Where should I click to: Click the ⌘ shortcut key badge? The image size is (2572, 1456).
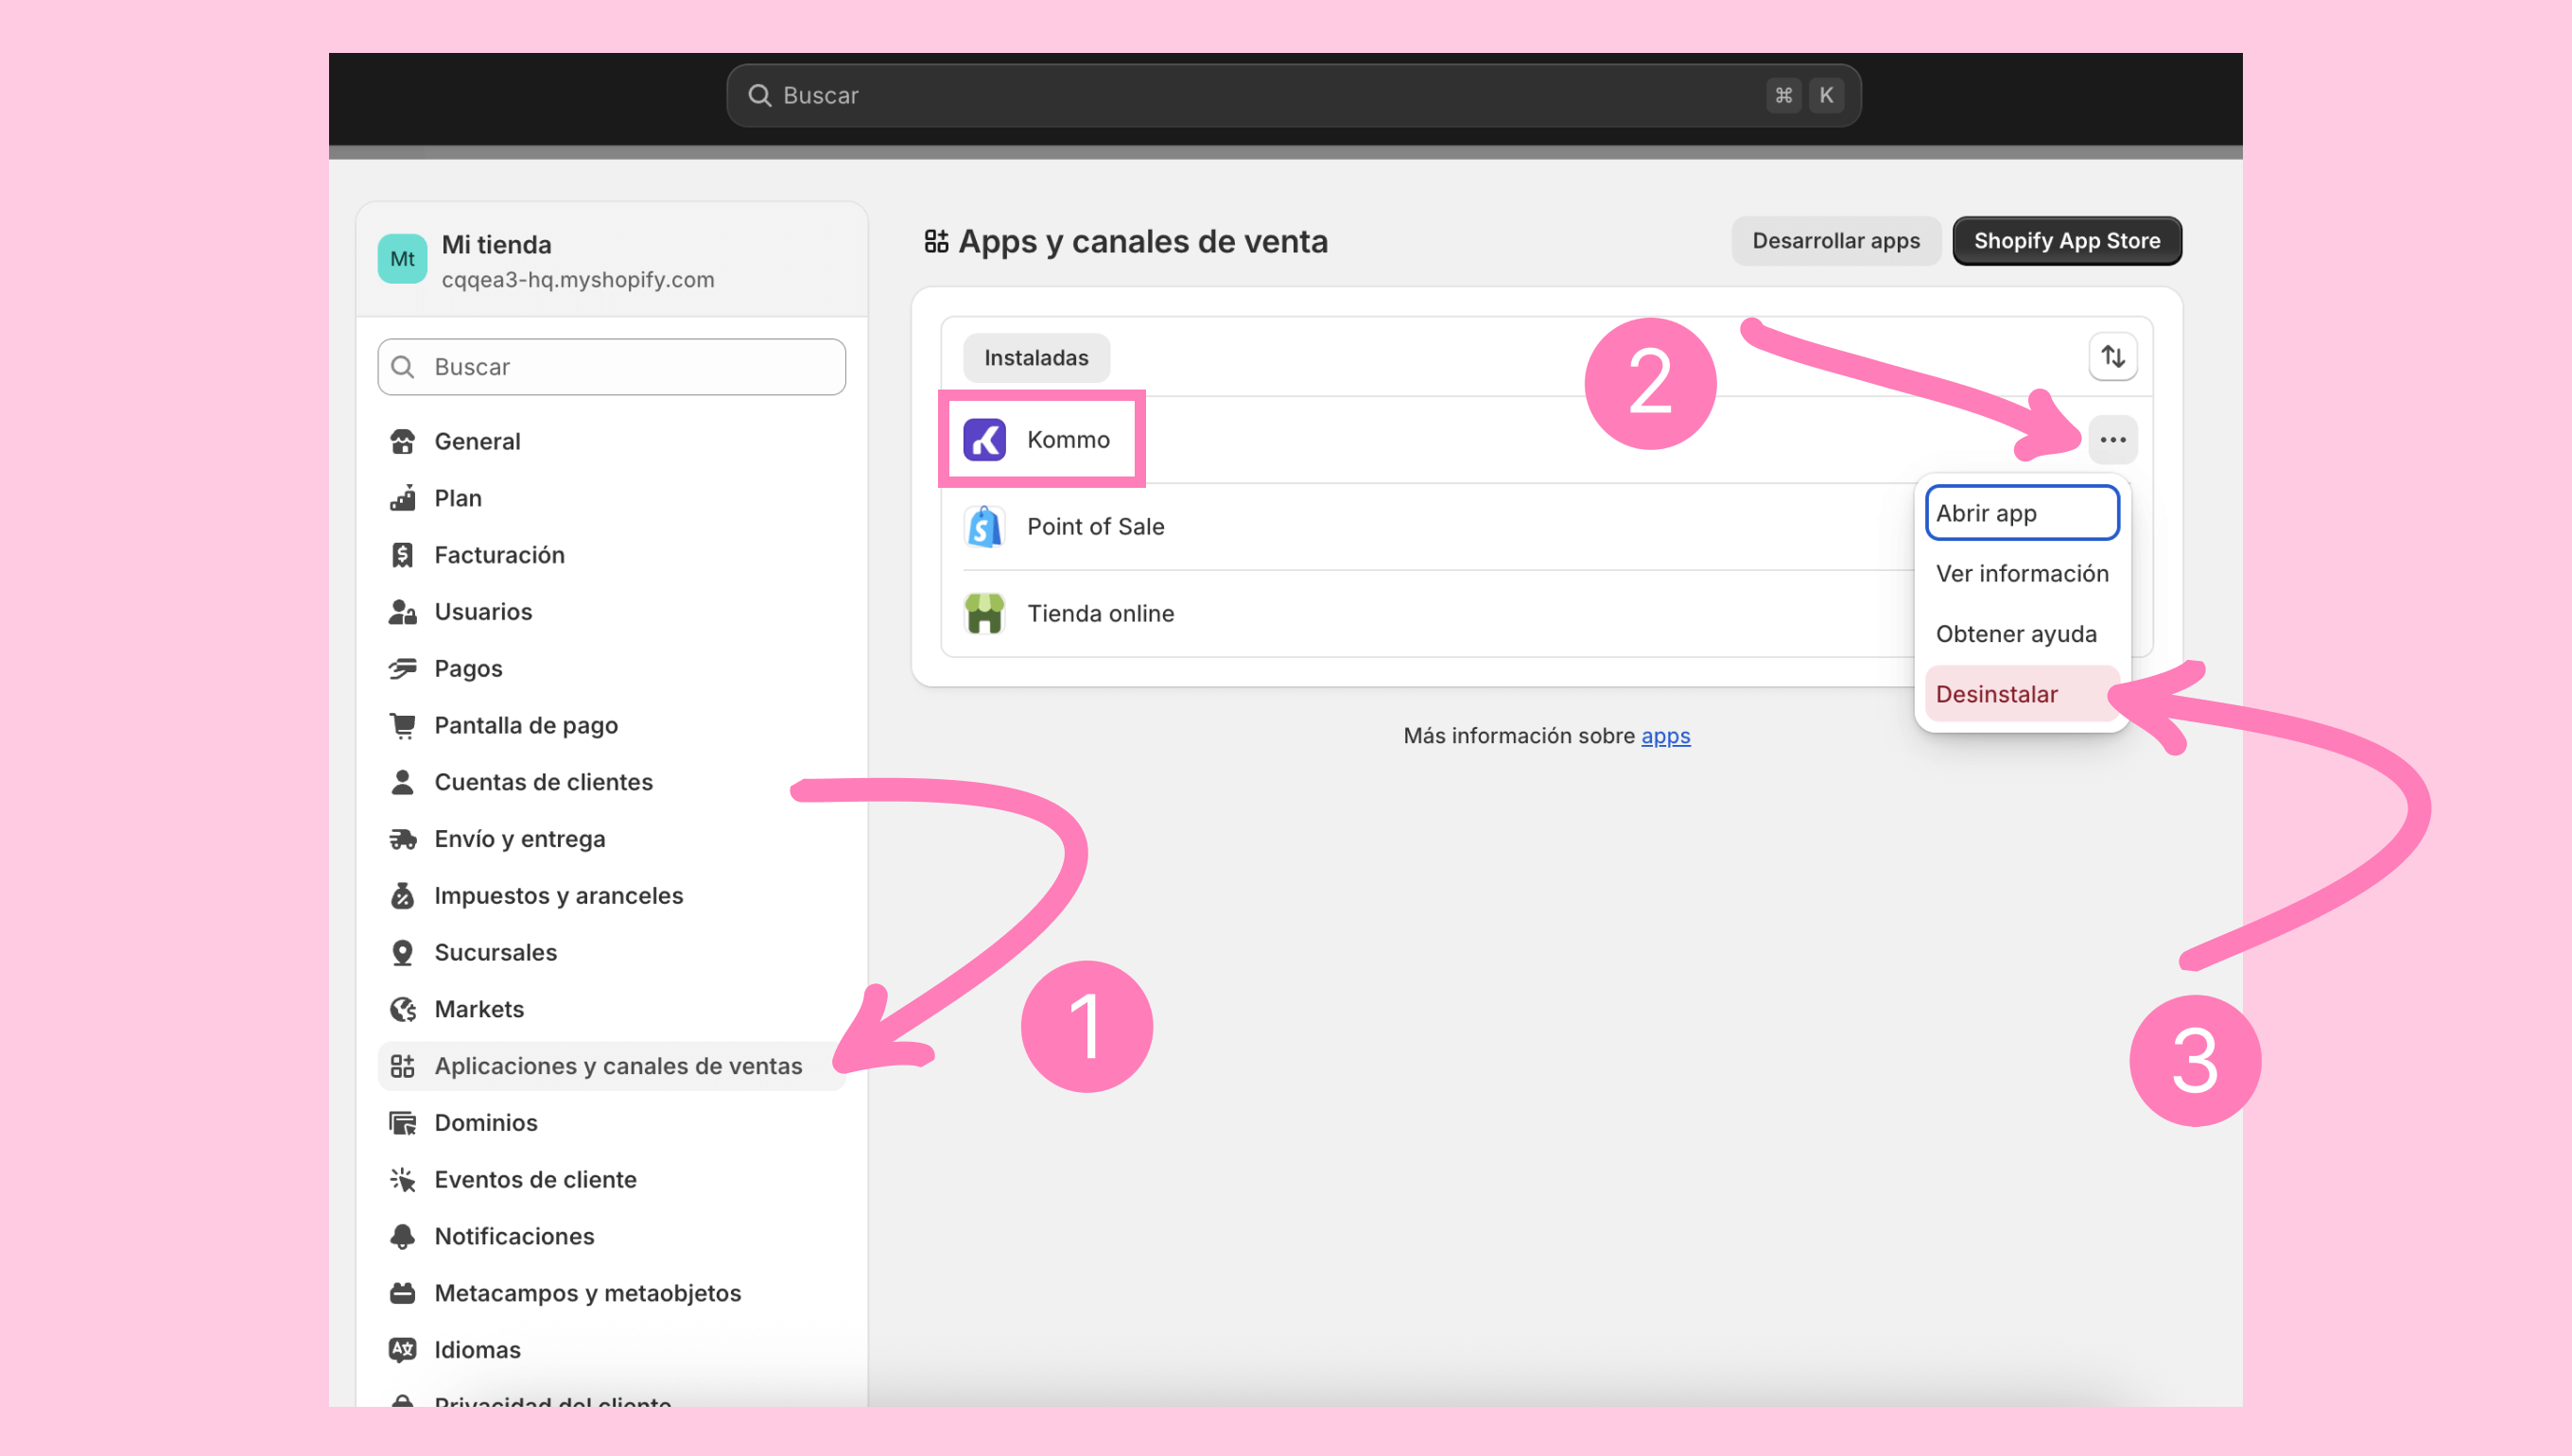[x=1783, y=95]
